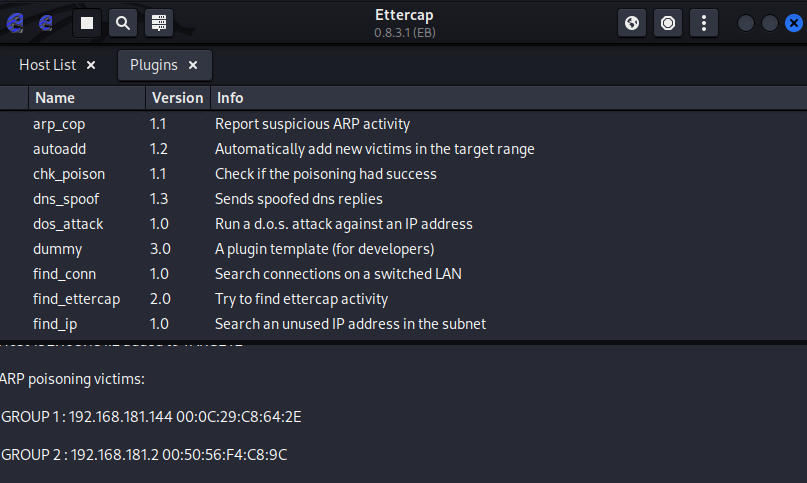
Task: Open the Ettercap three-dot menu
Action: pyautogui.click(x=703, y=22)
